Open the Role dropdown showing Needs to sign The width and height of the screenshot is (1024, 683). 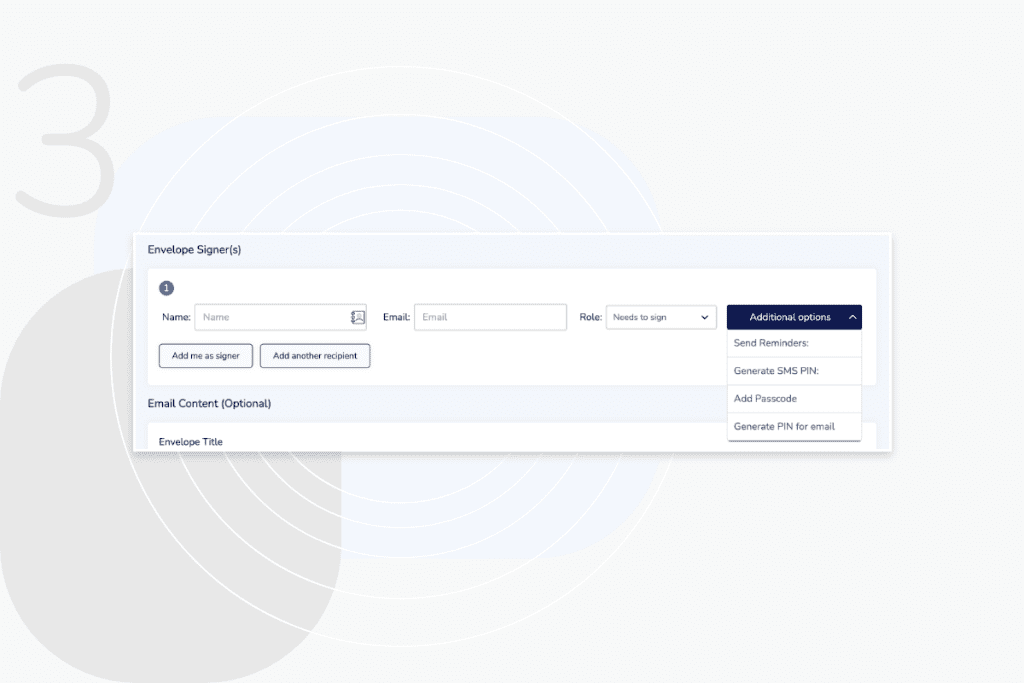[661, 317]
